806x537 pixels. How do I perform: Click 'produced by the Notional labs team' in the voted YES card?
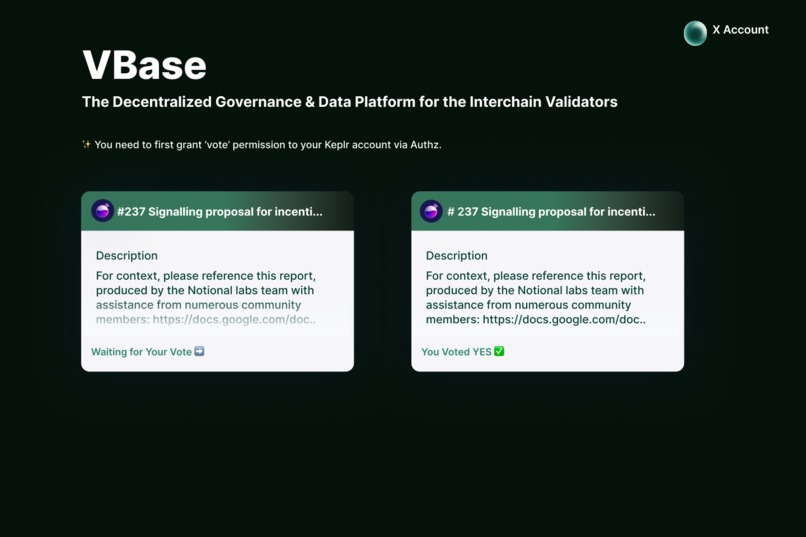pos(521,290)
